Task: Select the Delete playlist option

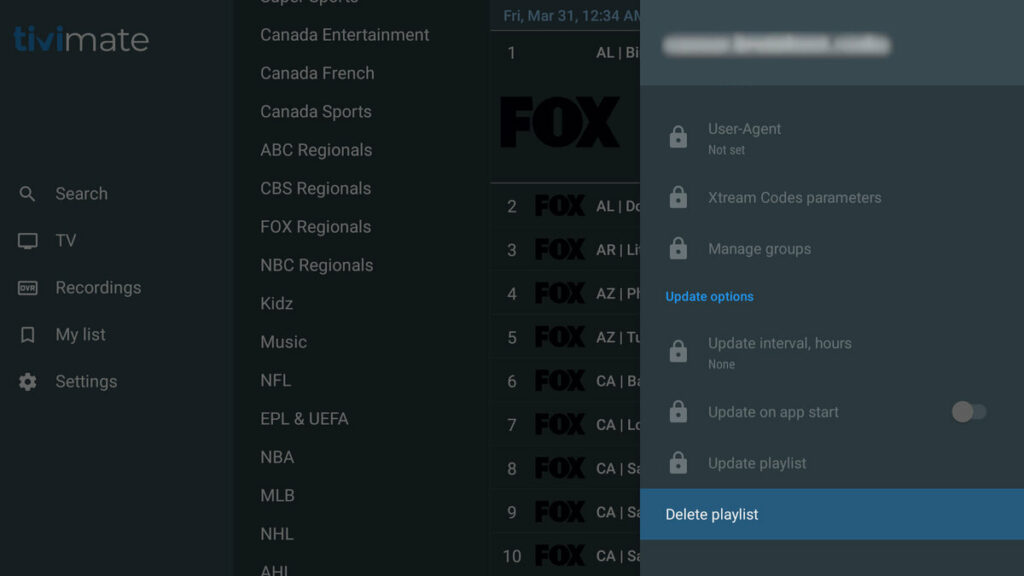Action: click(712, 514)
